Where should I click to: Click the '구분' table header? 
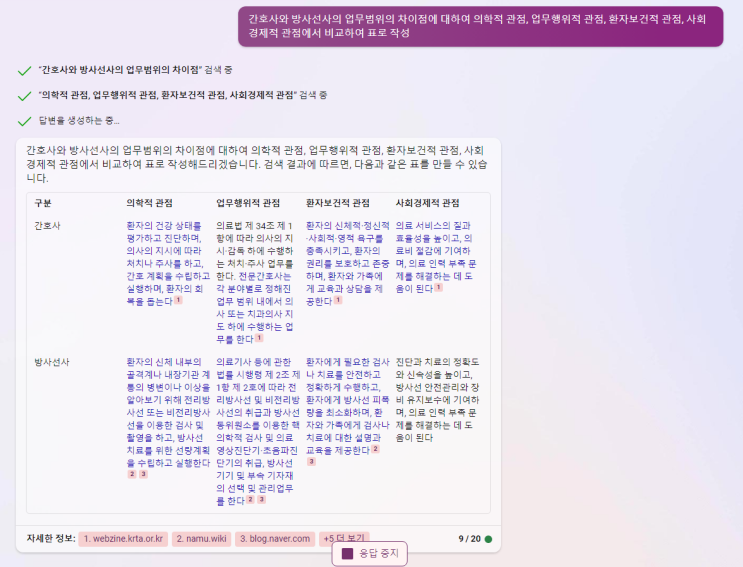click(x=43, y=203)
